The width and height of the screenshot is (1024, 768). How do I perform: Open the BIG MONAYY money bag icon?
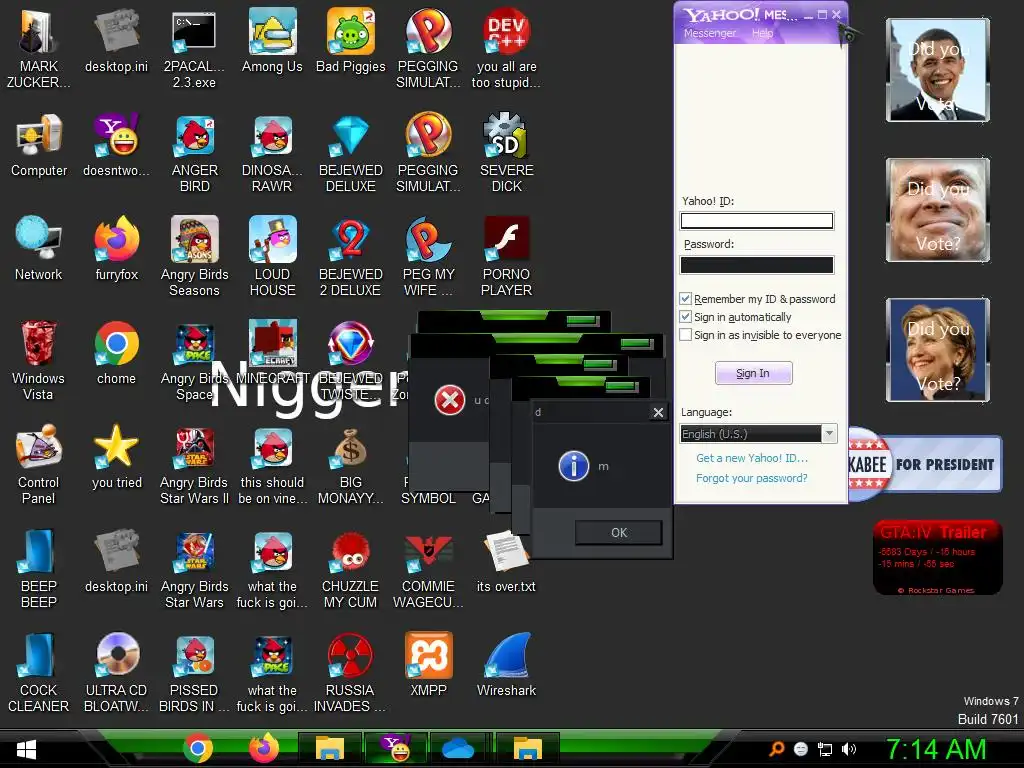351,465
